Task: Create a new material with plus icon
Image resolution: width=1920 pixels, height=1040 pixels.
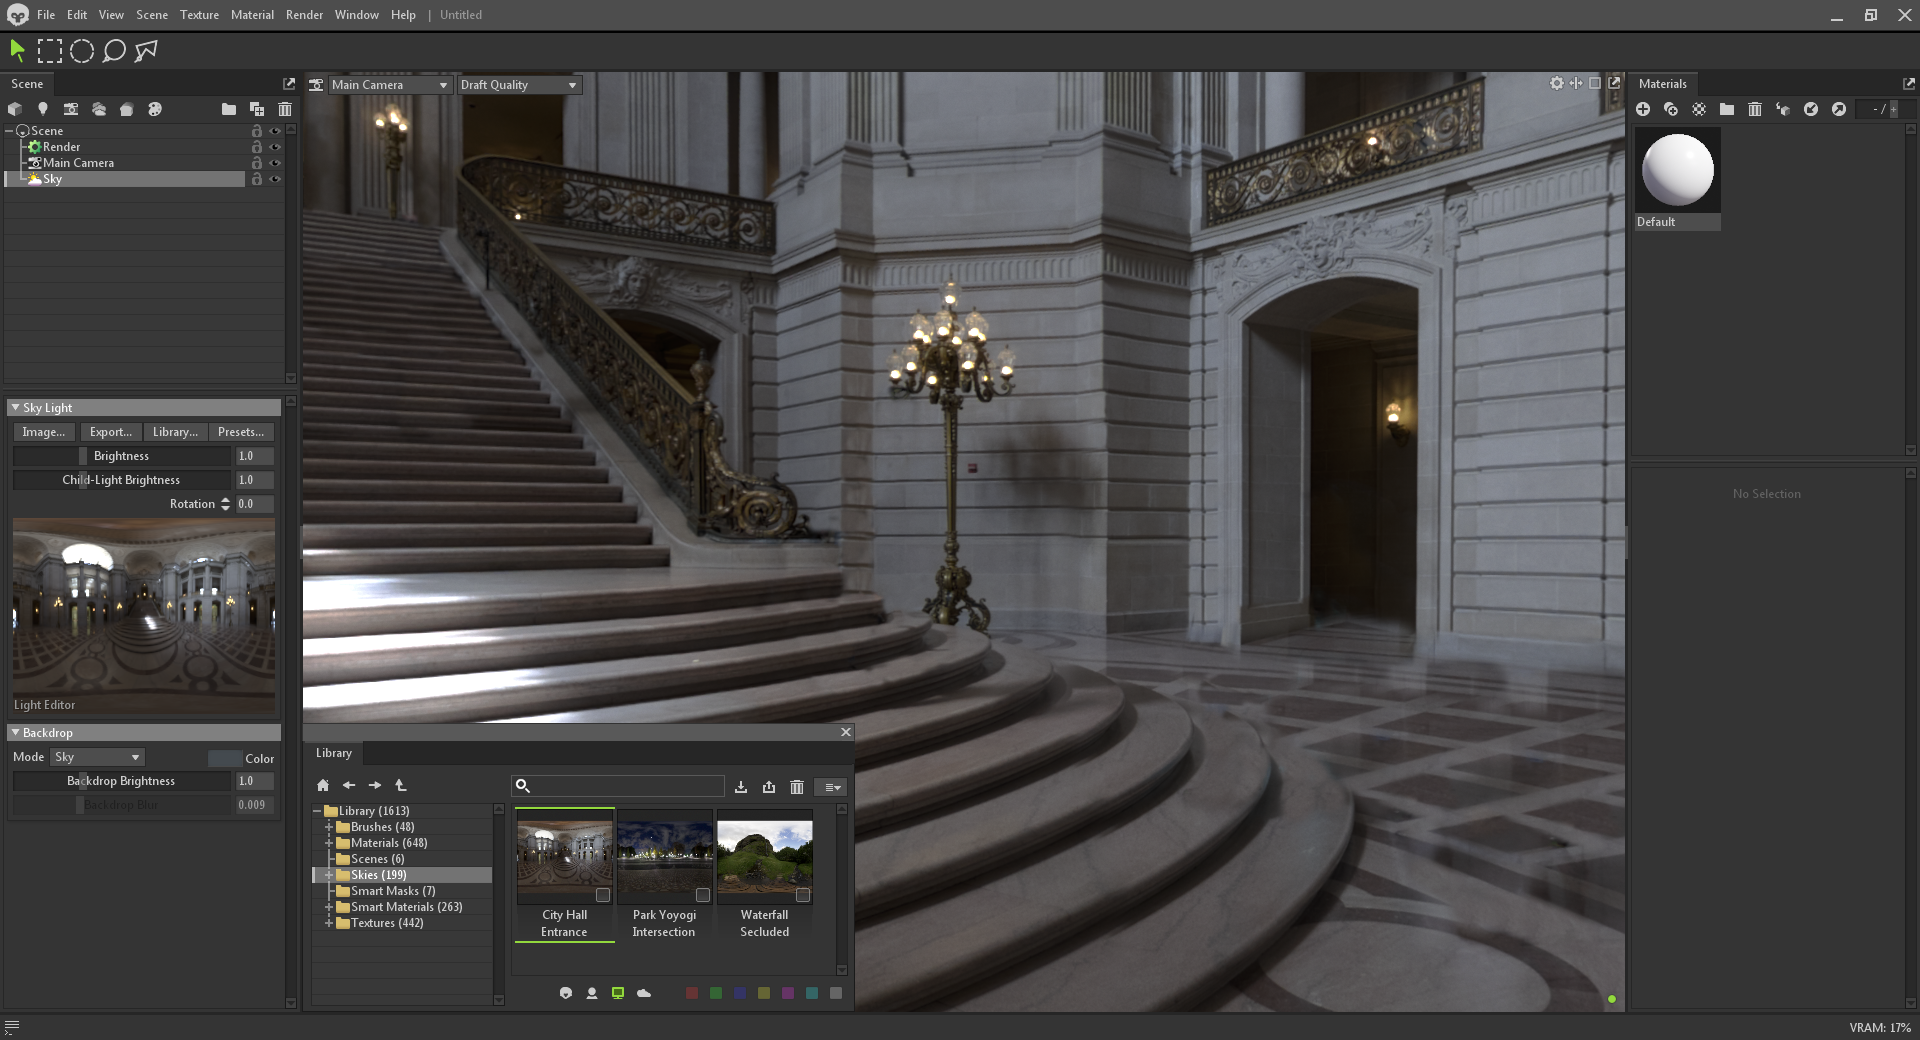Action: (x=1643, y=109)
